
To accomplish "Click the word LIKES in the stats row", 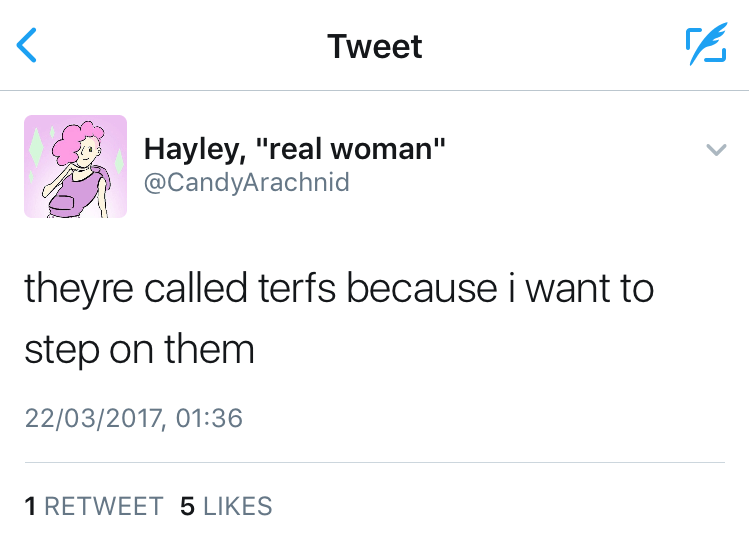I will (x=237, y=506).
